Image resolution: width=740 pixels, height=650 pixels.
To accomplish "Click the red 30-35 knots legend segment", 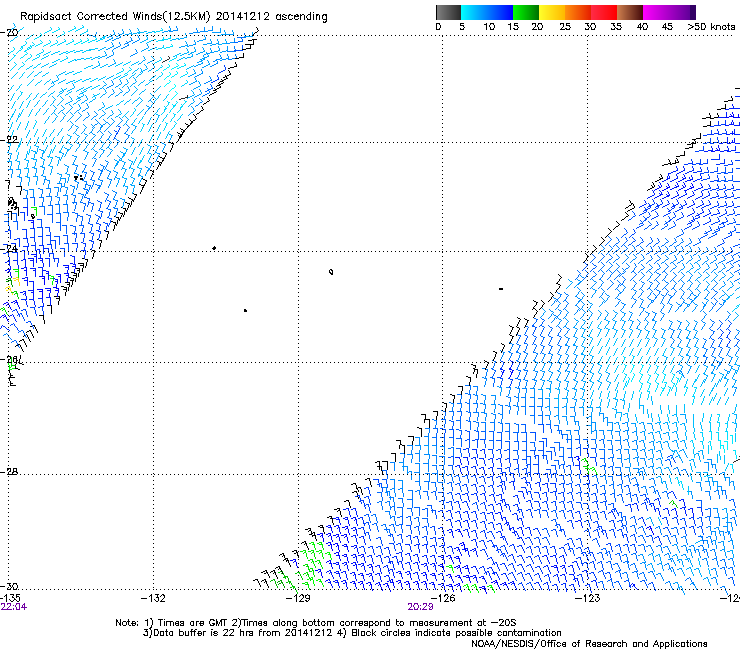I will pyautogui.click(x=604, y=12).
